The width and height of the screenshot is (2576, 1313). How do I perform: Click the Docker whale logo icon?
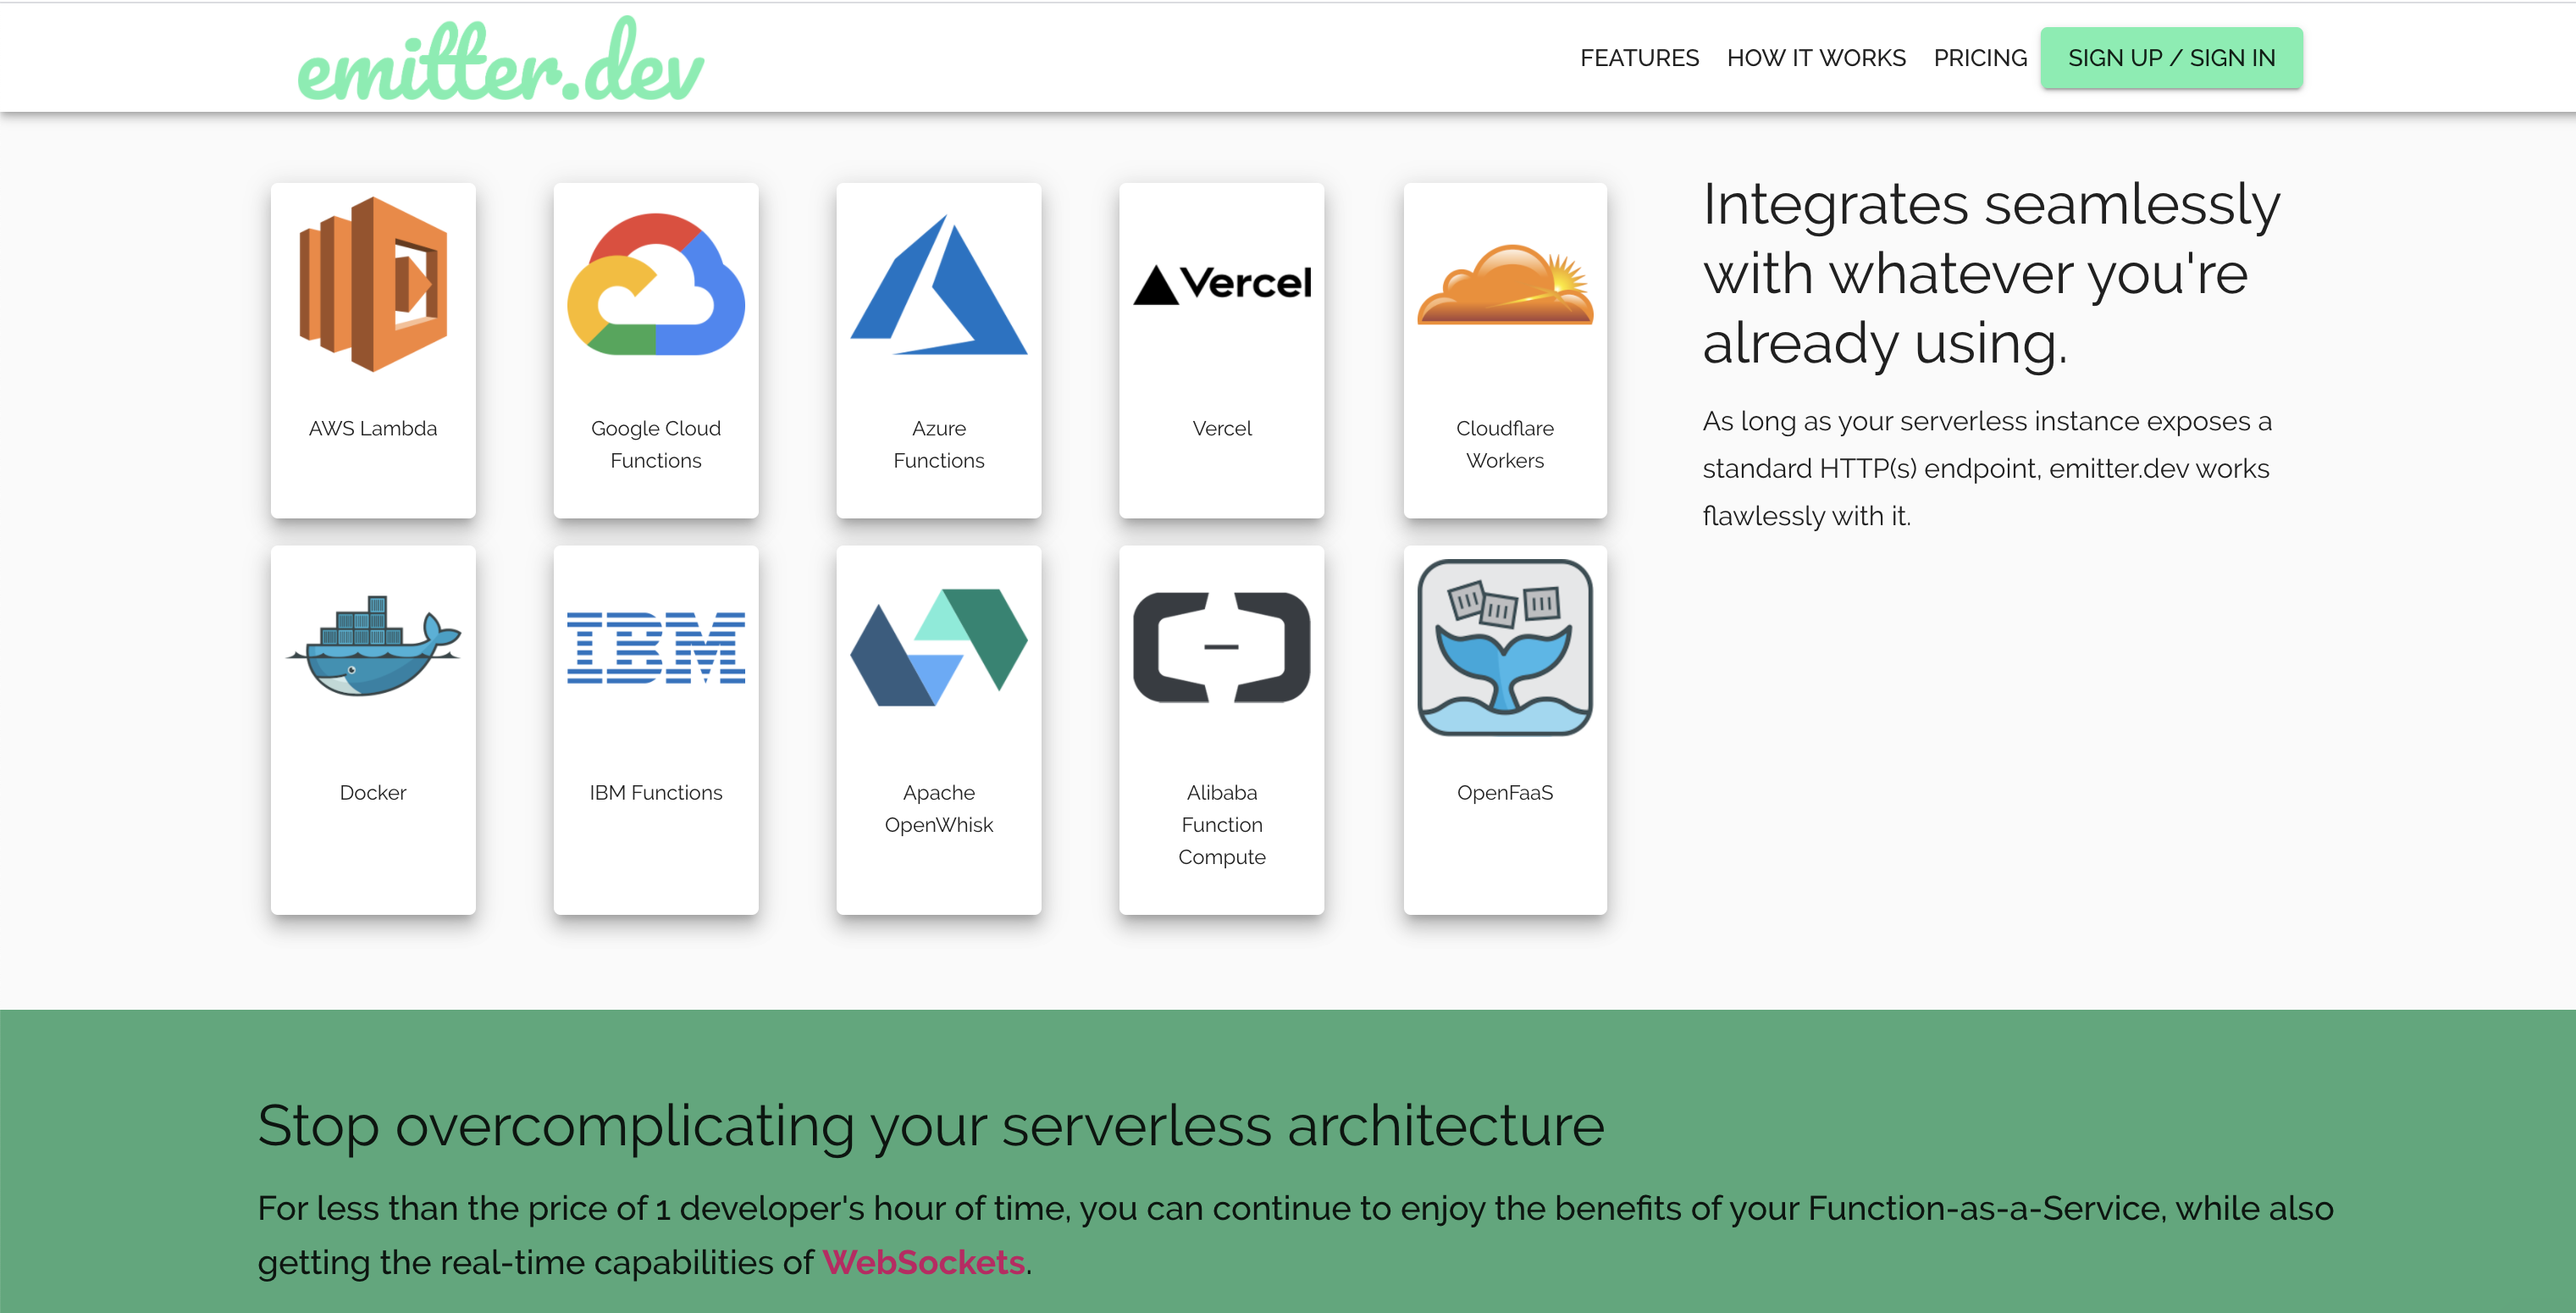click(373, 647)
